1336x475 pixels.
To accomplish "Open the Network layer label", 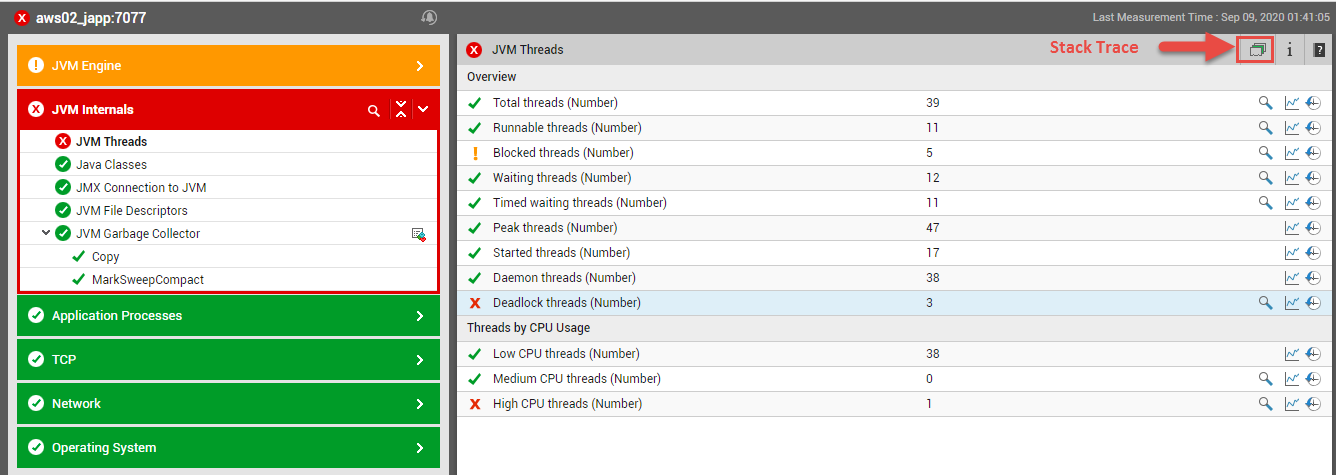I will point(76,404).
